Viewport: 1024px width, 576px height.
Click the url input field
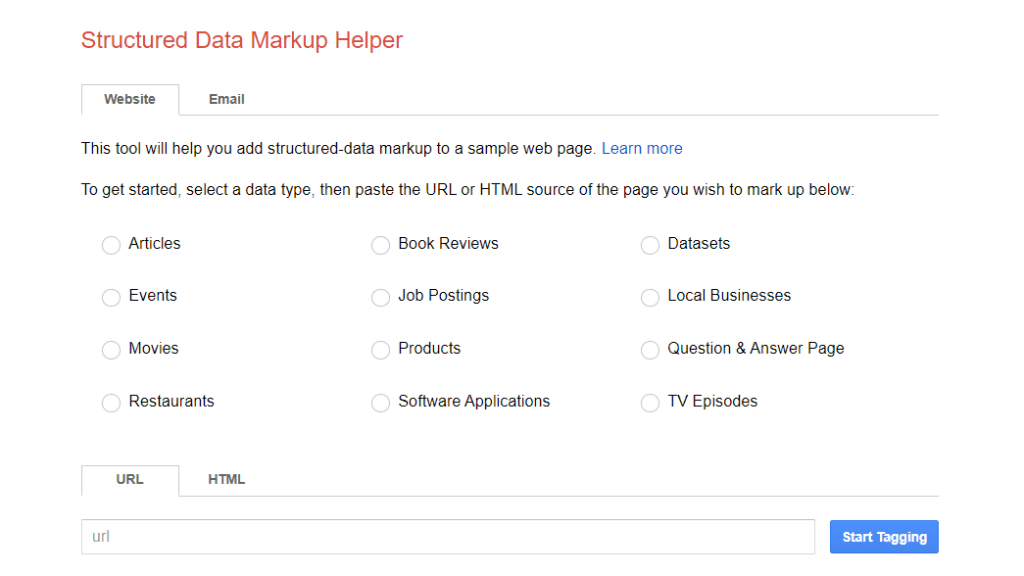tap(448, 537)
